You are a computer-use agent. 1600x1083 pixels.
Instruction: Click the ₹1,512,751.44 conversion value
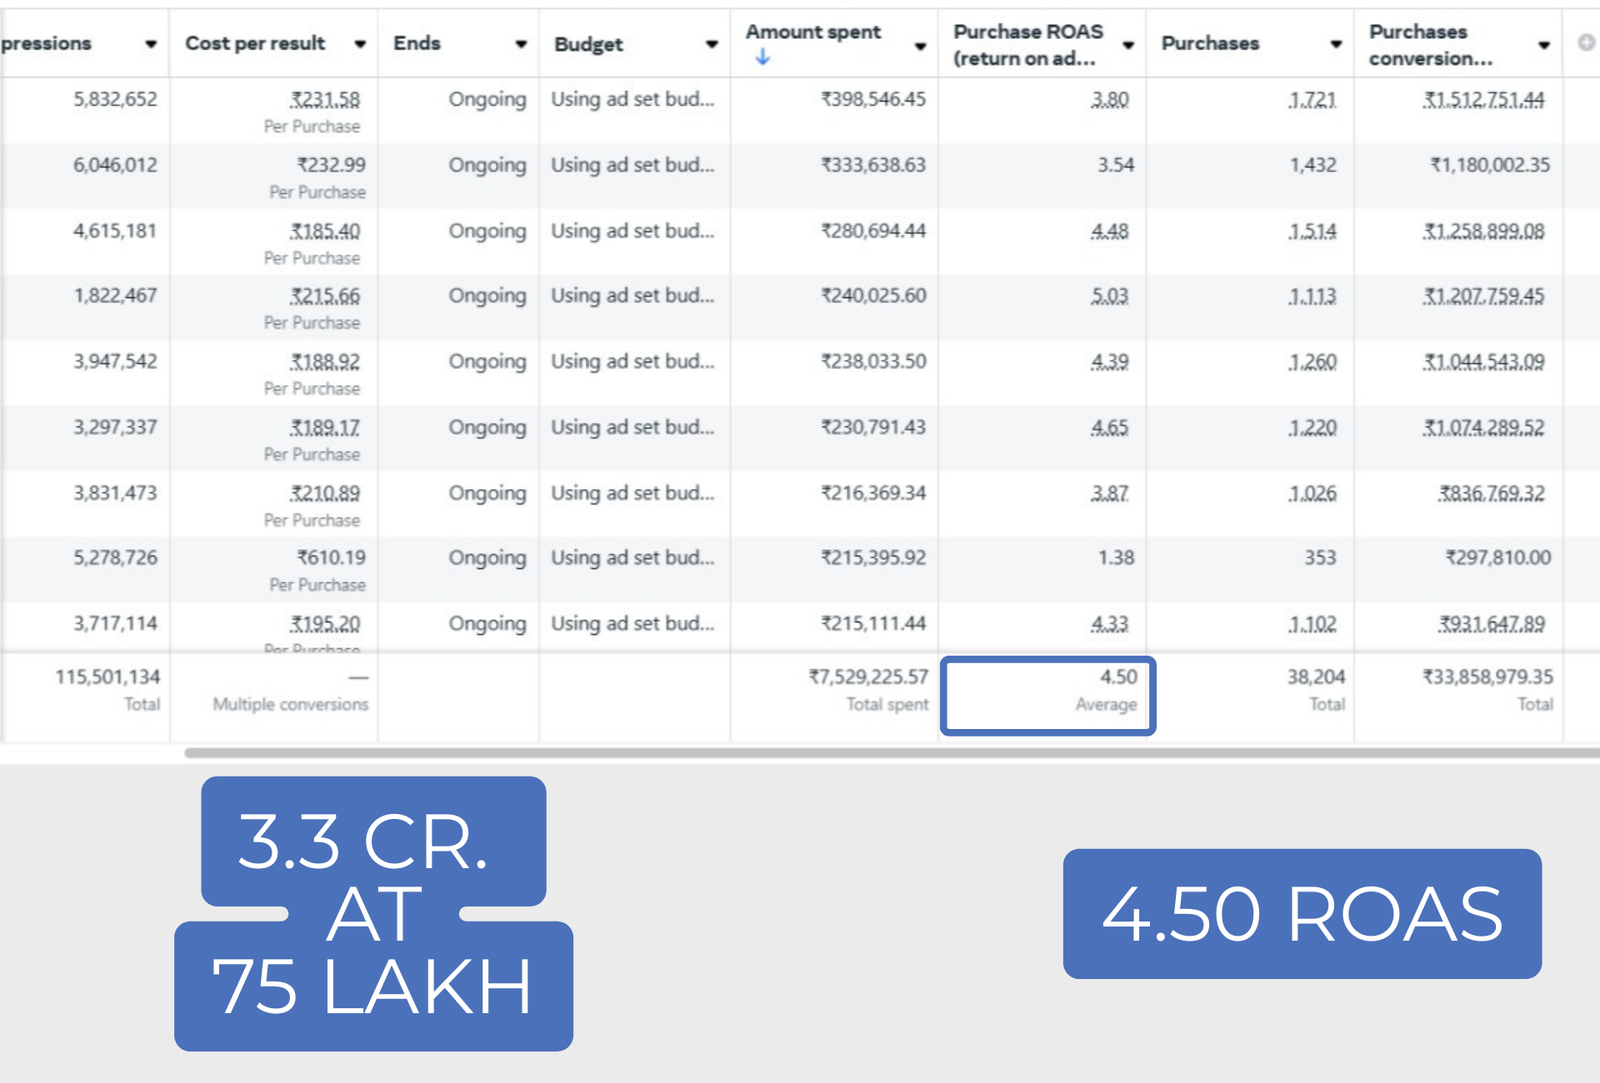1484,100
